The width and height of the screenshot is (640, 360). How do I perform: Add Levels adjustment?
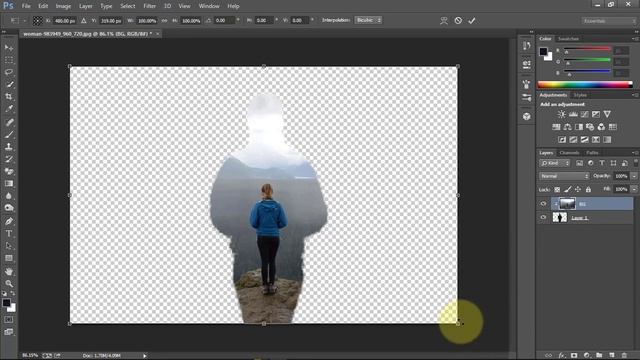[573, 114]
